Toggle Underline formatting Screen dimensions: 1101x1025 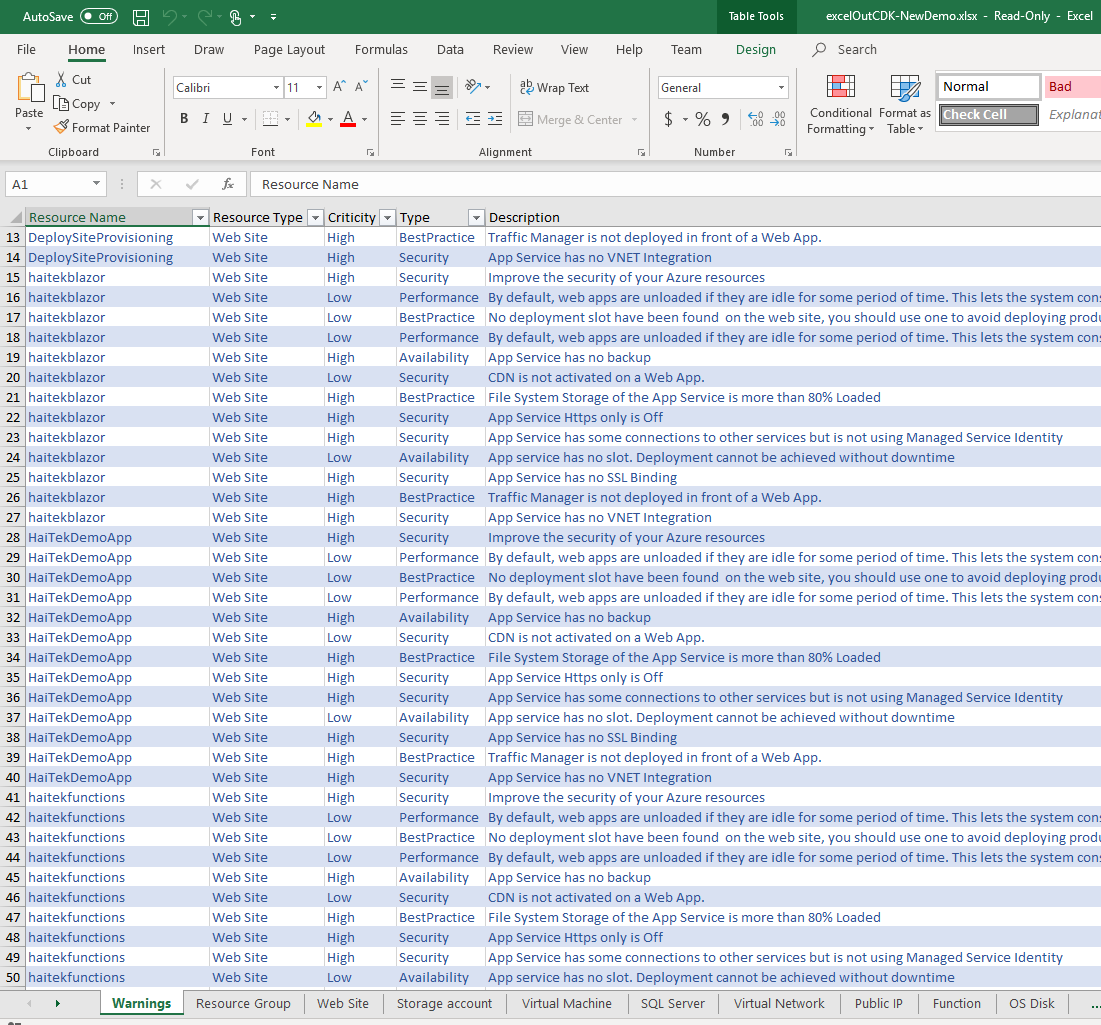pyautogui.click(x=228, y=119)
